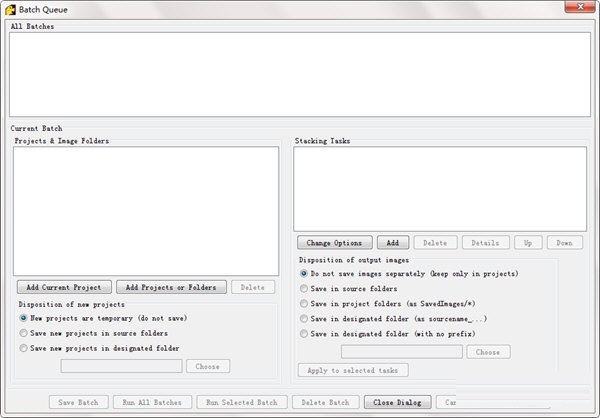Click Choose button for new projects folder
This screenshot has width=600, height=418.
tap(208, 366)
